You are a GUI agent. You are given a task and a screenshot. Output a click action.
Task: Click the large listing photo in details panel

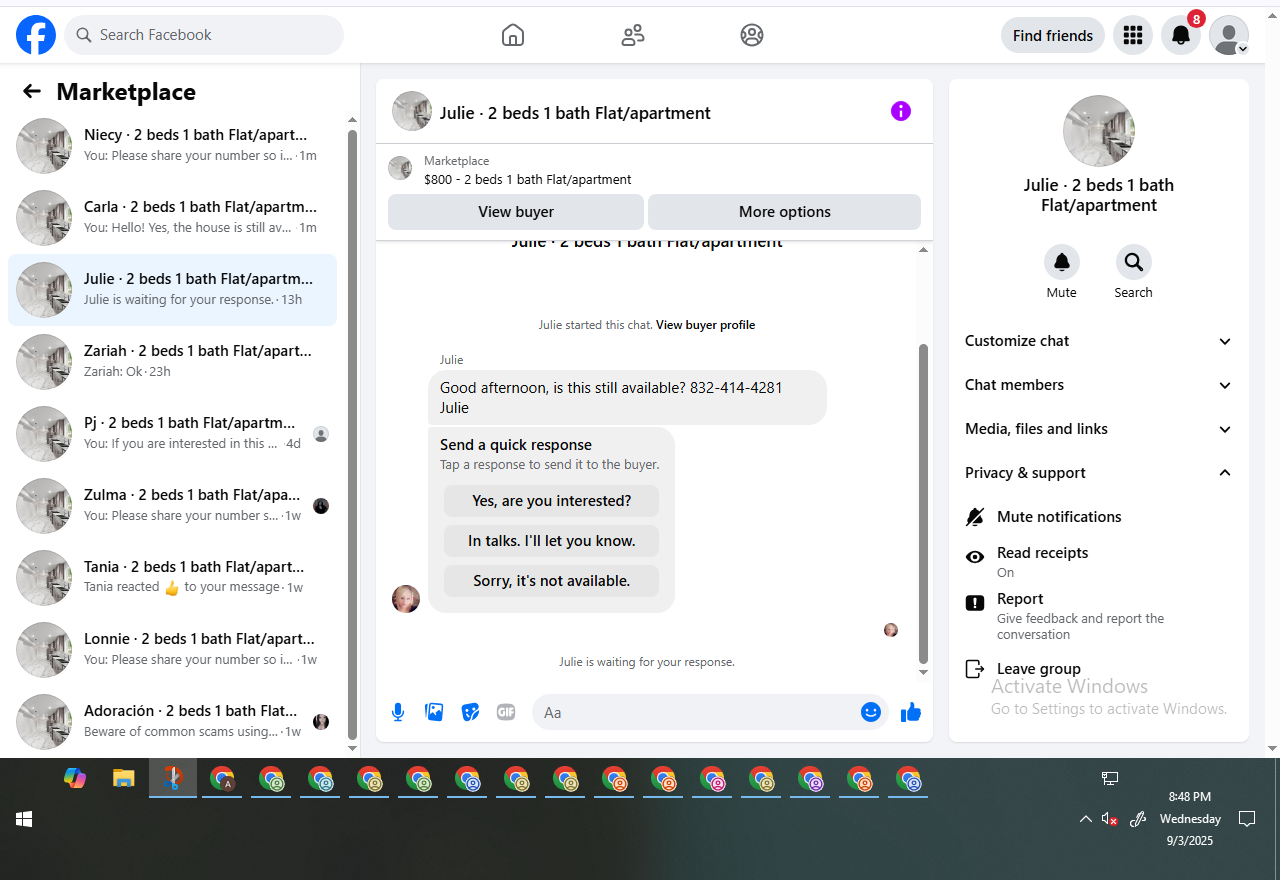click(1099, 131)
